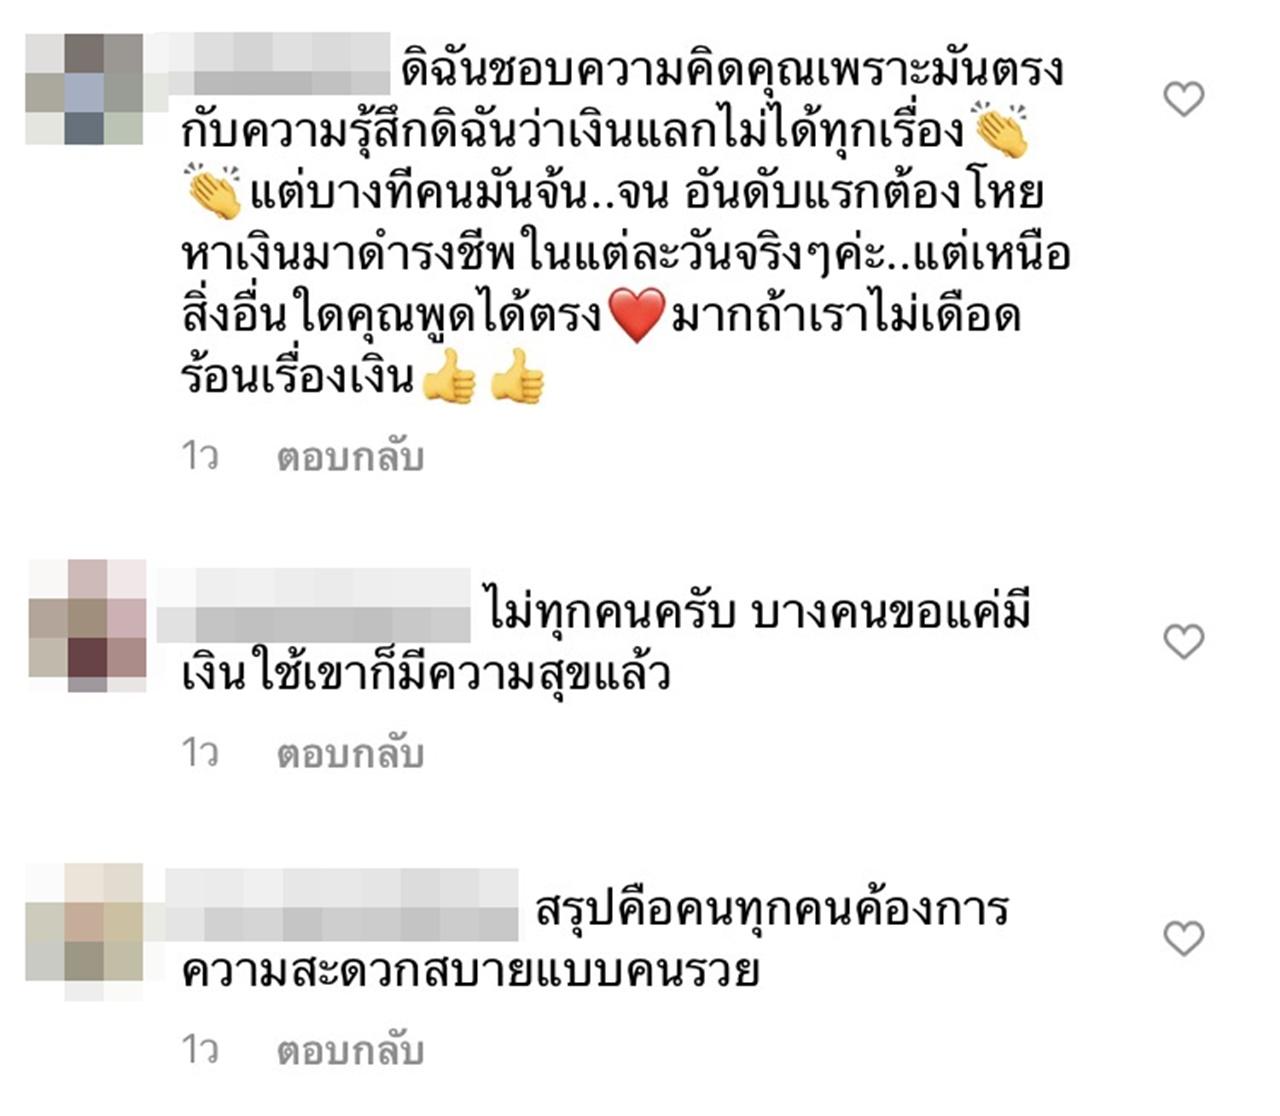Open the third commenter's beige profile picture
Screen dimensions: 1280x1116
[85, 932]
